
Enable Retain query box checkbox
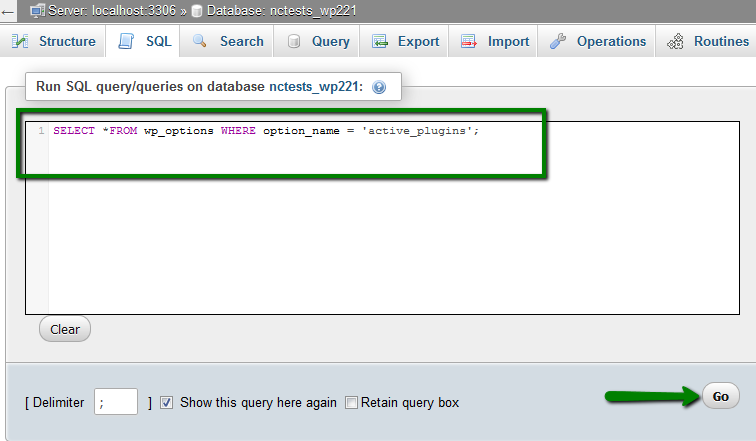(351, 402)
